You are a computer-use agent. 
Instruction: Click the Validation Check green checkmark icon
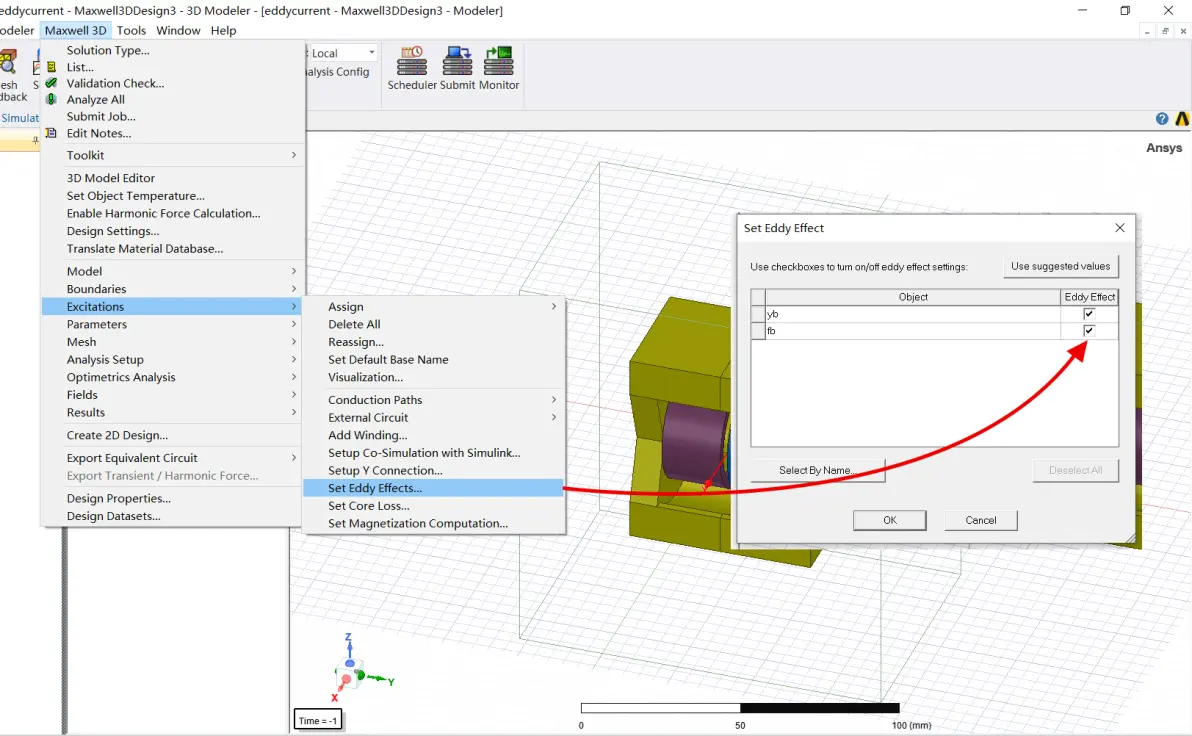click(52, 83)
